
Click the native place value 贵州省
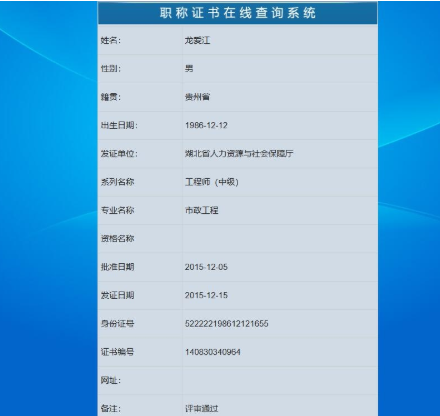pos(197,97)
